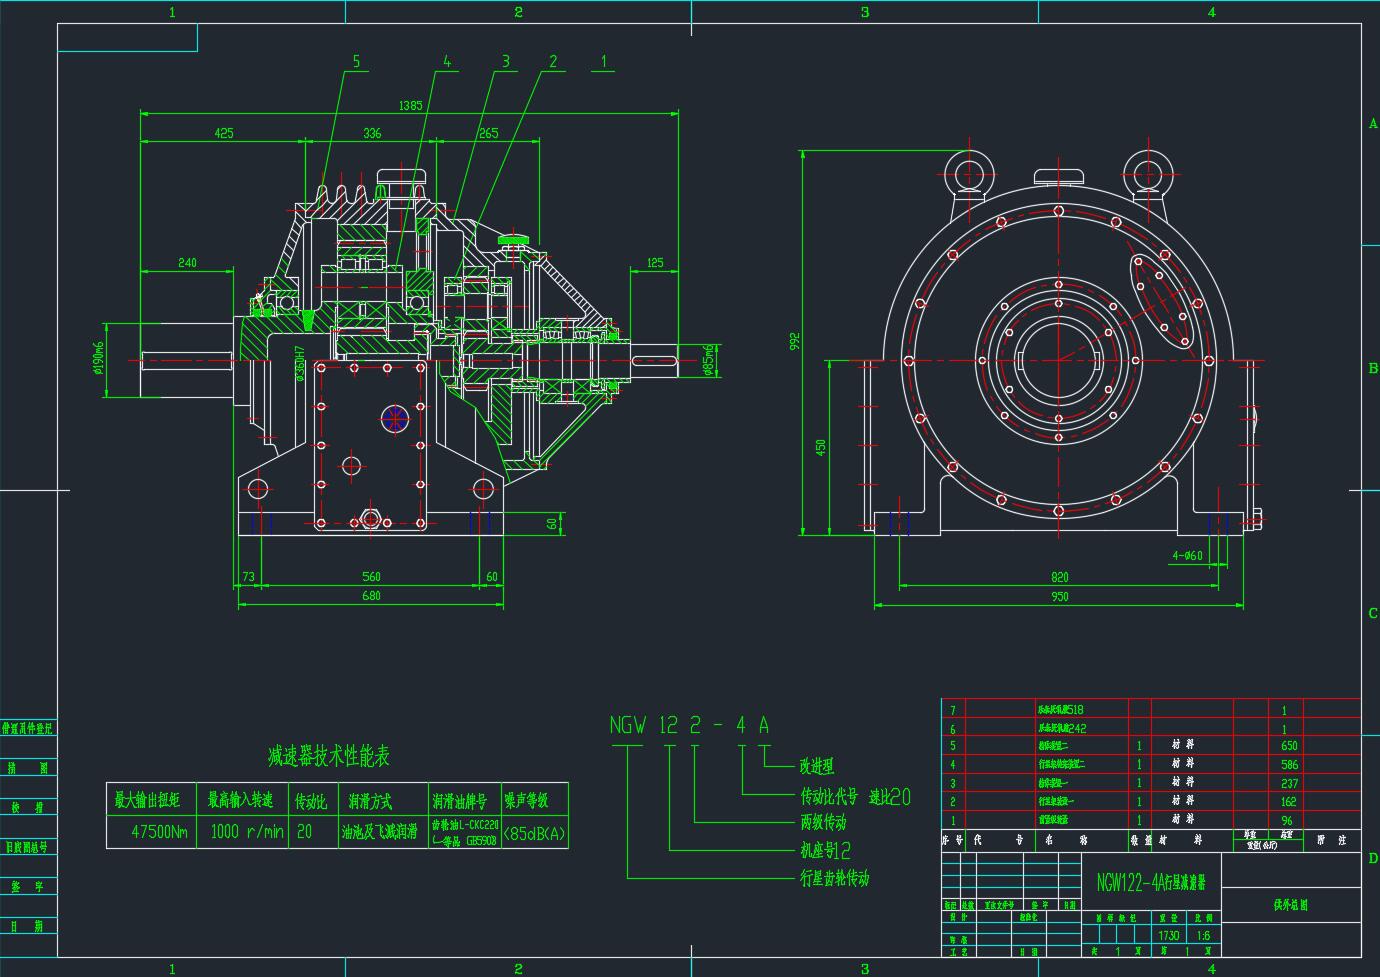Click the 4-ø60 hole annotation
This screenshot has height=977, width=1380.
click(1187, 555)
